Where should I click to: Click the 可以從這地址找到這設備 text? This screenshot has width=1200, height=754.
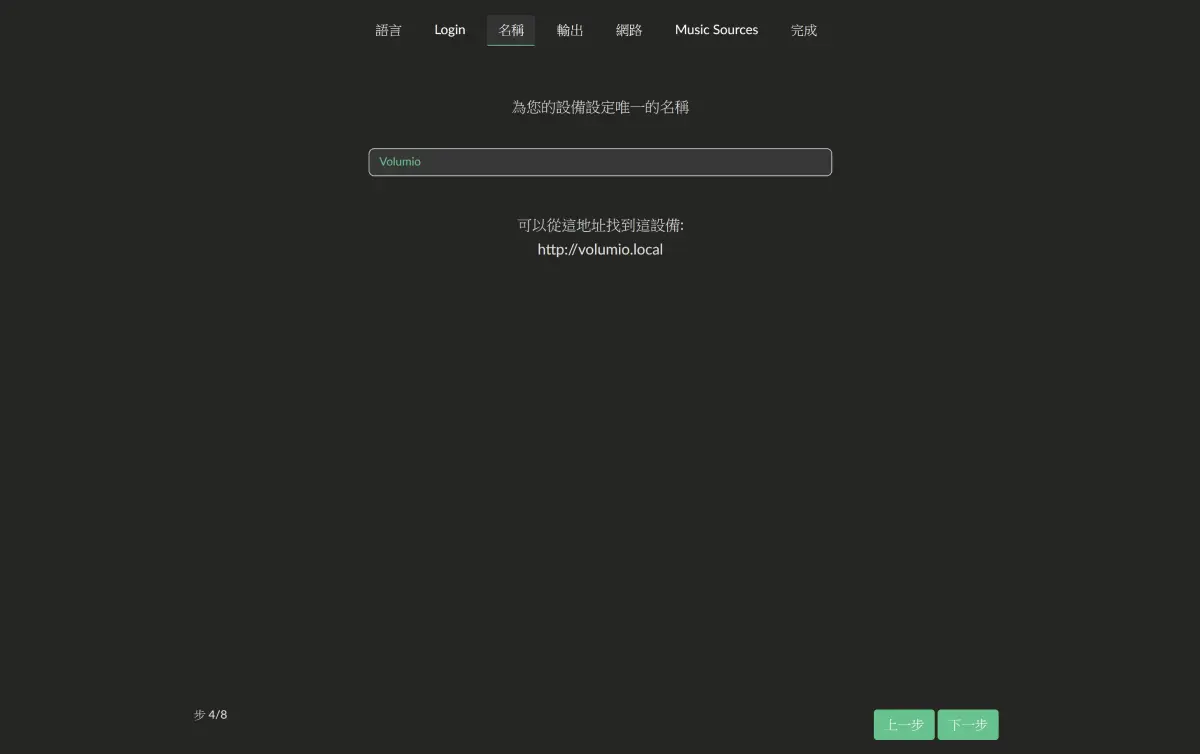(600, 225)
